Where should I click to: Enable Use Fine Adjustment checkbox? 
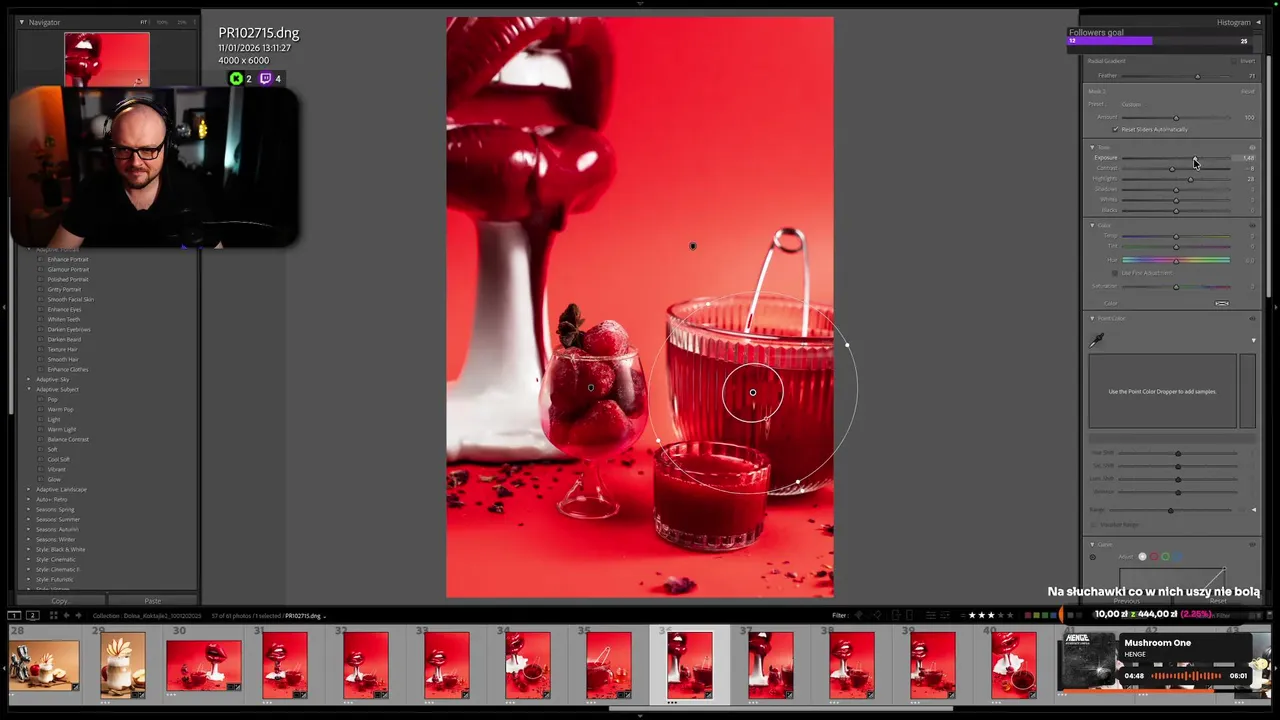(x=1115, y=273)
